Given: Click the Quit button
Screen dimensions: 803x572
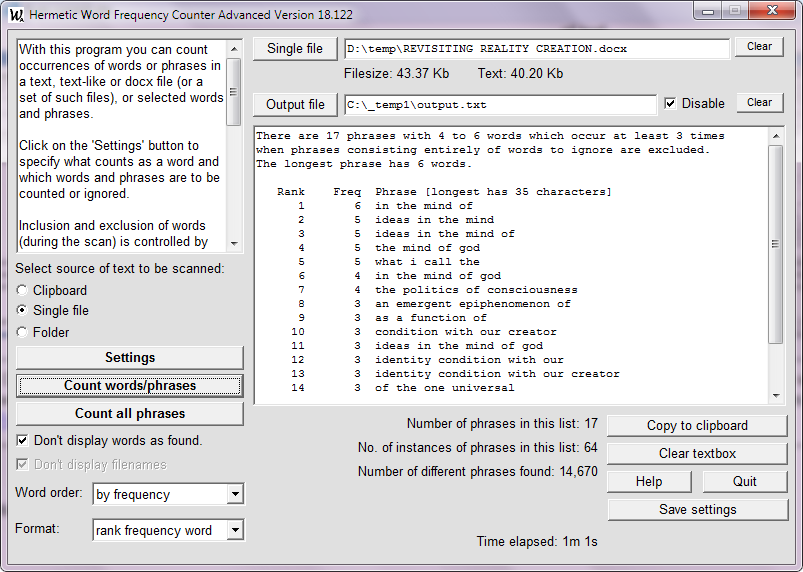Looking at the screenshot, I should tap(745, 481).
